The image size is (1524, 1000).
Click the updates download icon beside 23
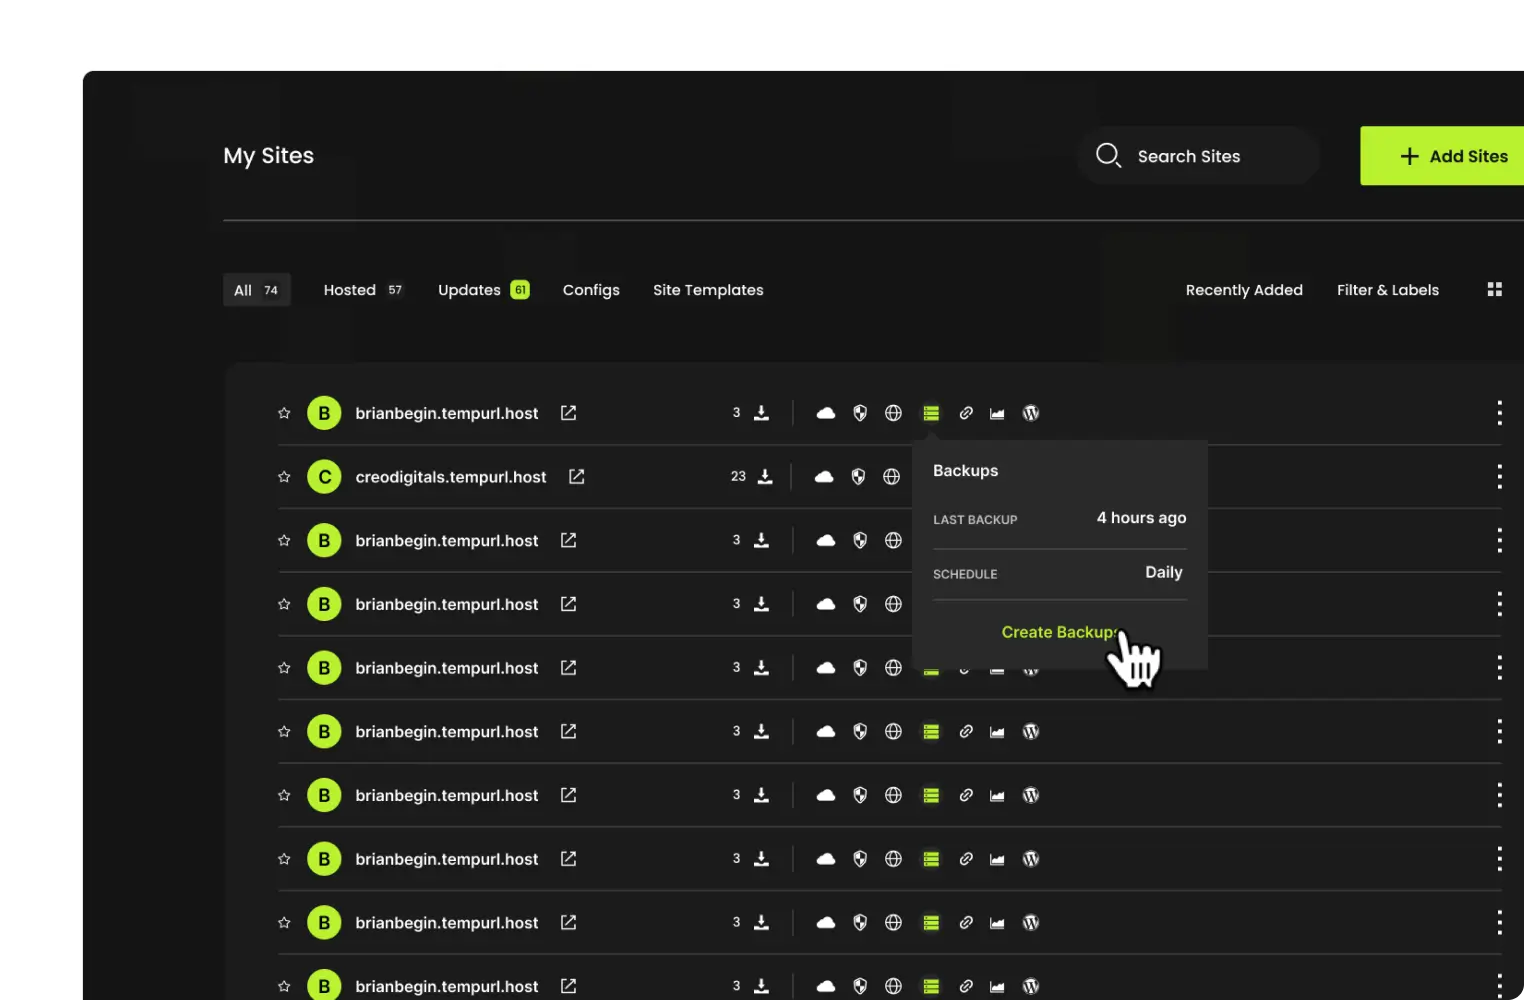(x=765, y=476)
